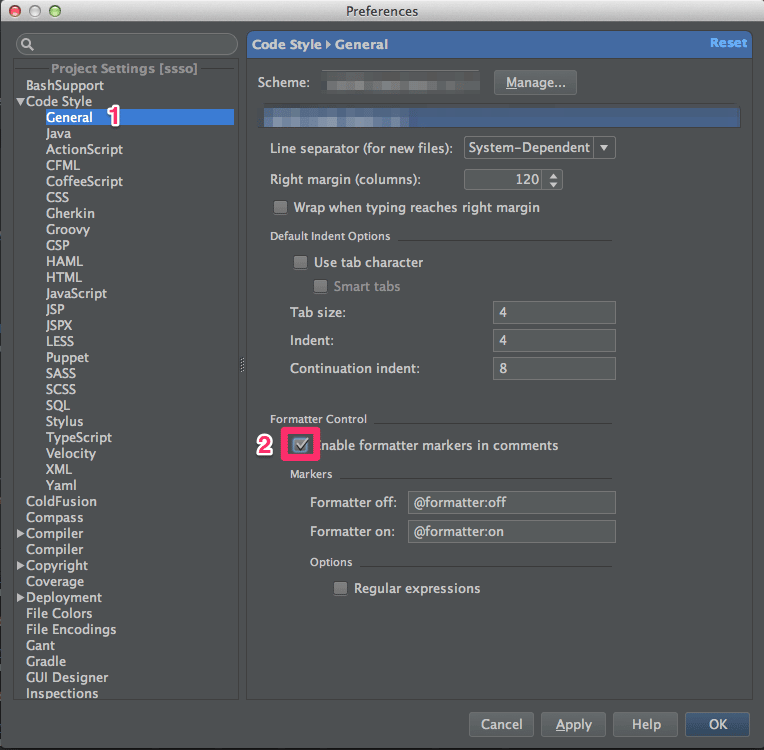Open Gradle settings
The width and height of the screenshot is (764, 750).
(x=46, y=661)
